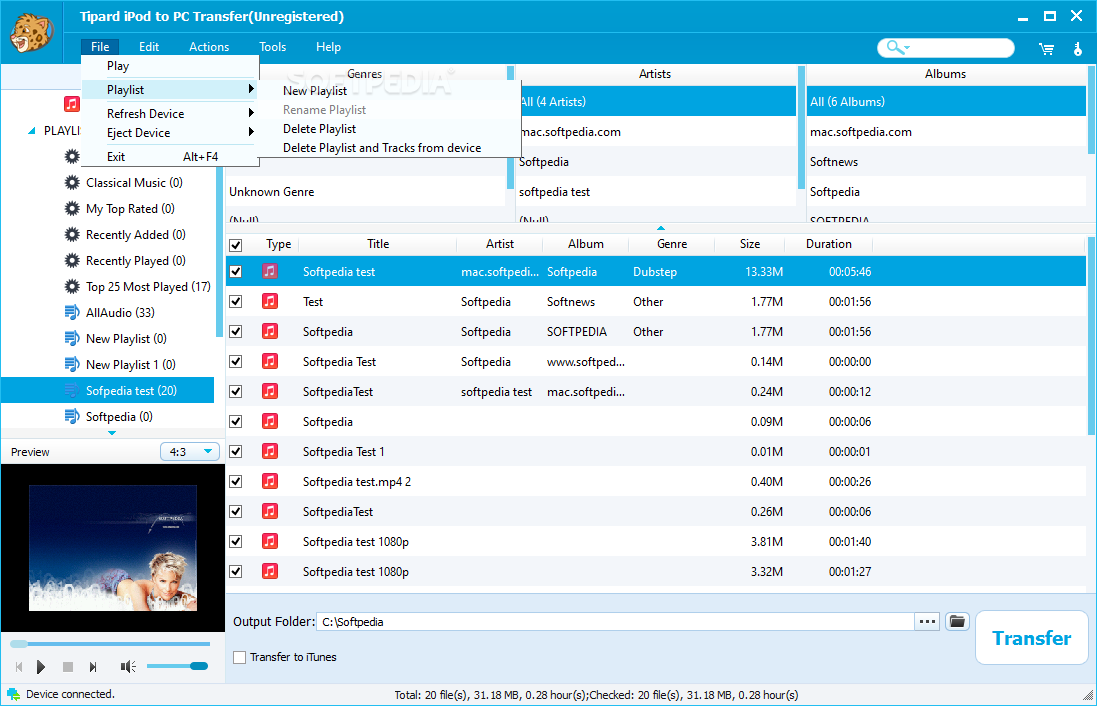Click gear icon beside Top 25 Most Played
The width and height of the screenshot is (1097, 706).
click(72, 286)
